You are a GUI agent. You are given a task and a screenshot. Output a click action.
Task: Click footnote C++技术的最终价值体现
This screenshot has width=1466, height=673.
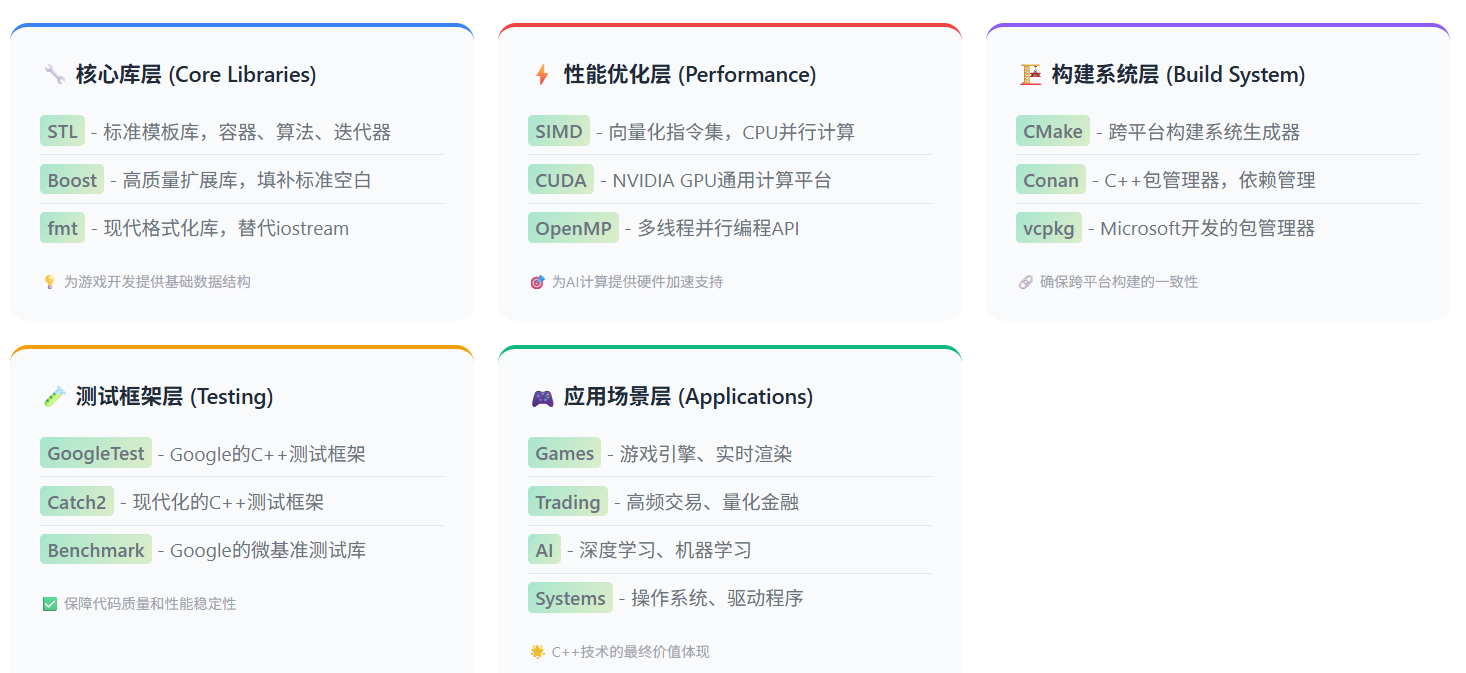click(x=630, y=652)
